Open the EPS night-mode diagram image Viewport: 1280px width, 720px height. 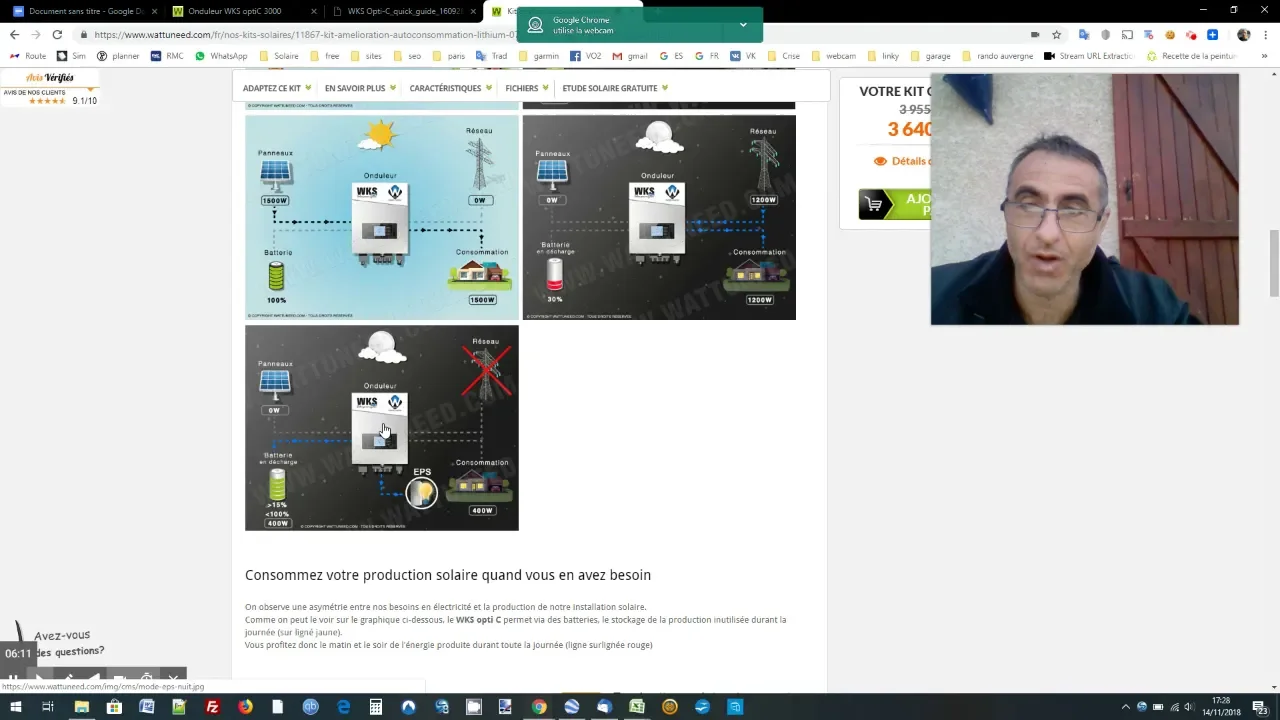click(x=382, y=428)
